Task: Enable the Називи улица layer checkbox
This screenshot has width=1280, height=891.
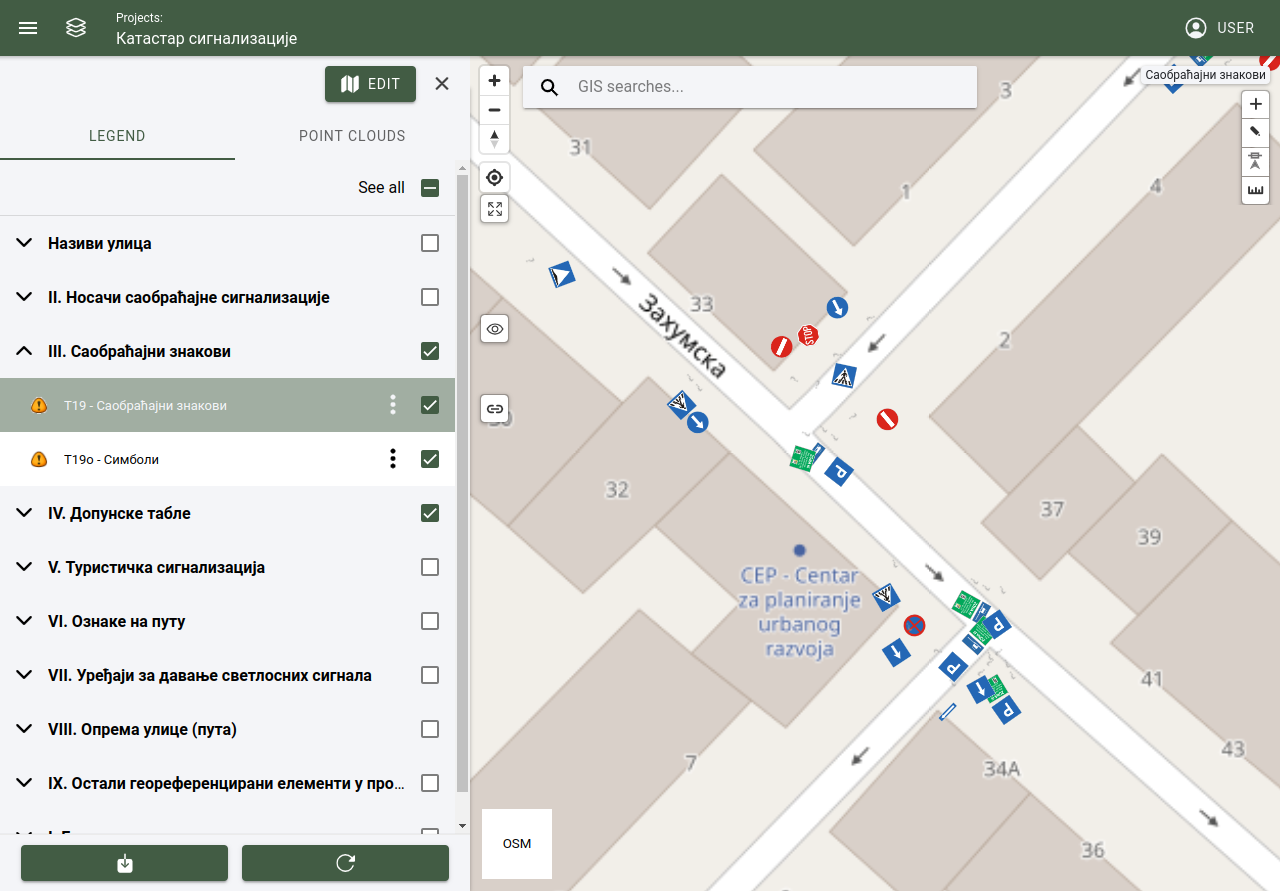Action: (x=430, y=243)
